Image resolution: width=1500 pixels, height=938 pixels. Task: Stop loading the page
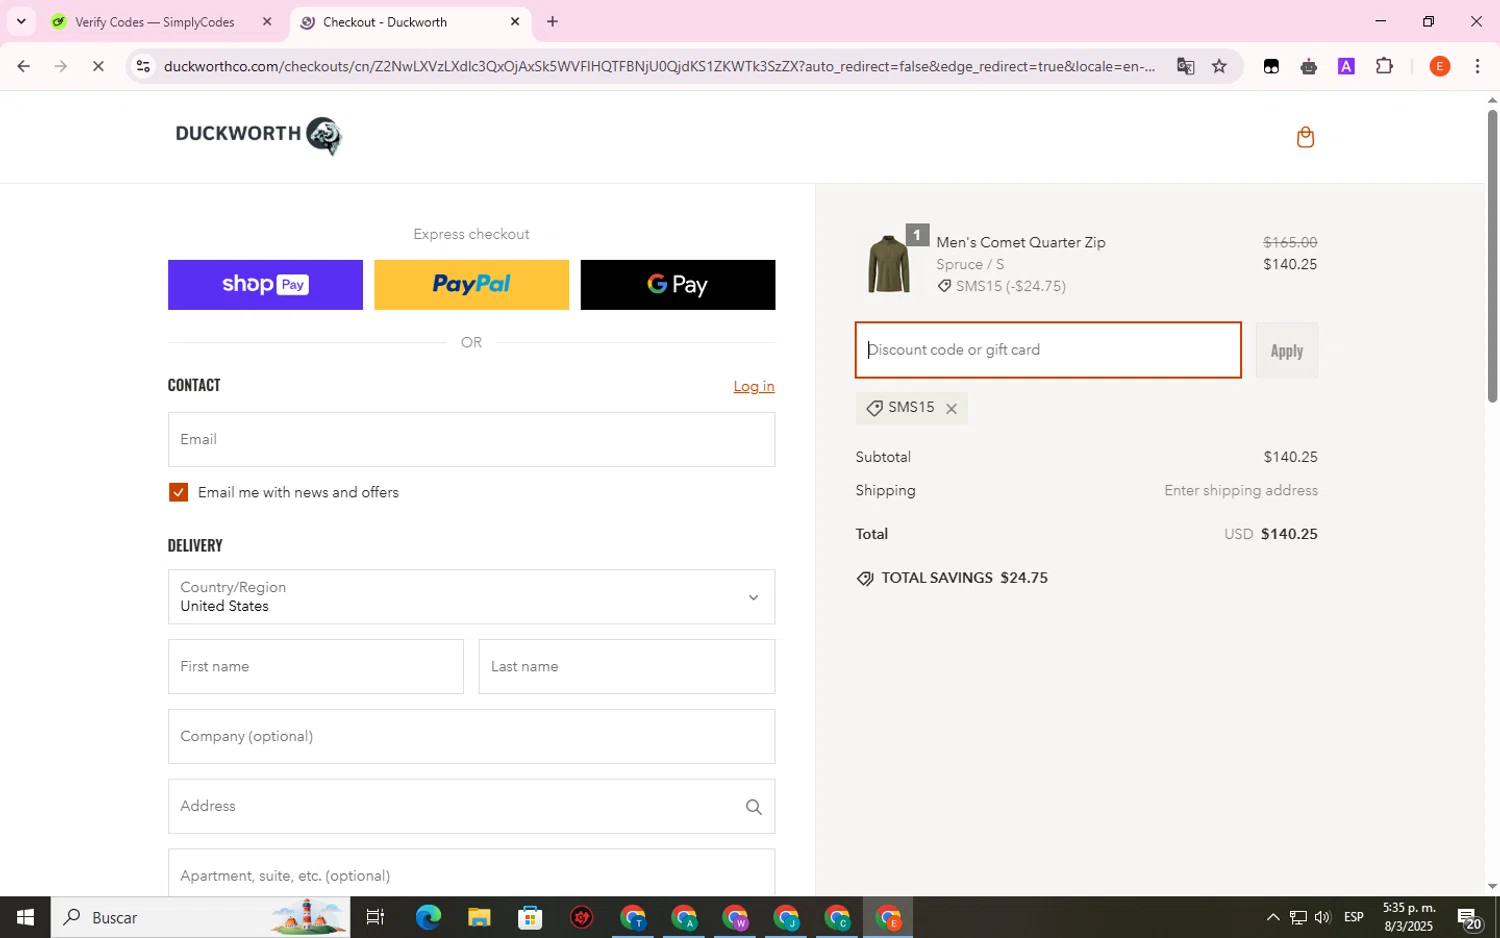(98, 66)
